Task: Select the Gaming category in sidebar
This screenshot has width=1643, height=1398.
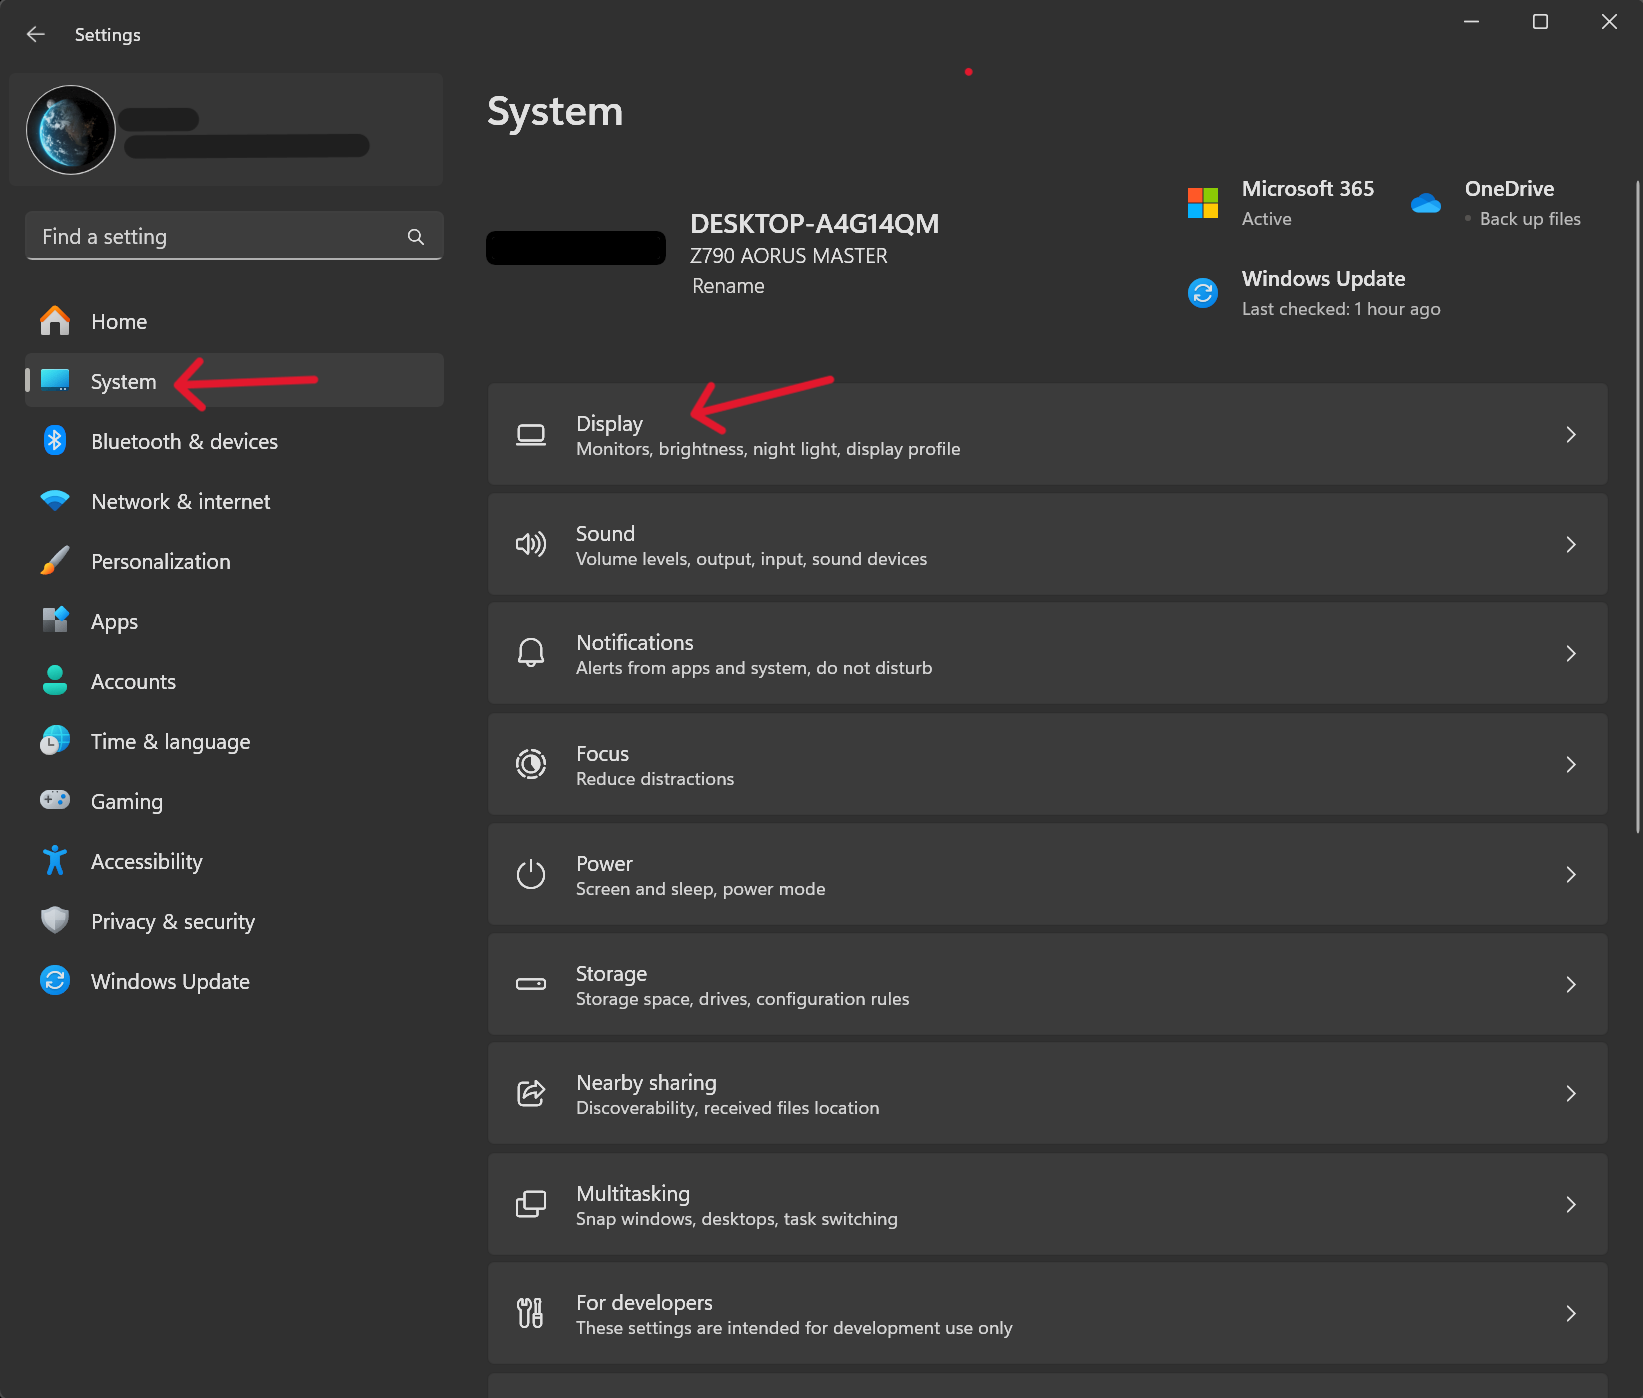Action: pos(126,801)
